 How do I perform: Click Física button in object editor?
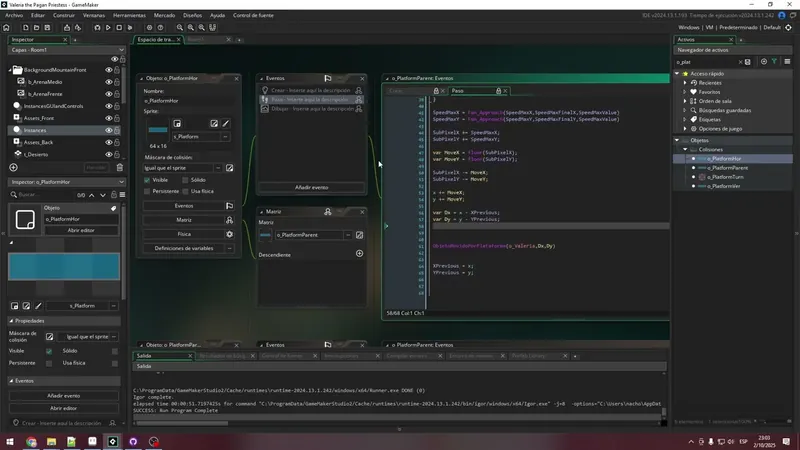click(x=184, y=234)
